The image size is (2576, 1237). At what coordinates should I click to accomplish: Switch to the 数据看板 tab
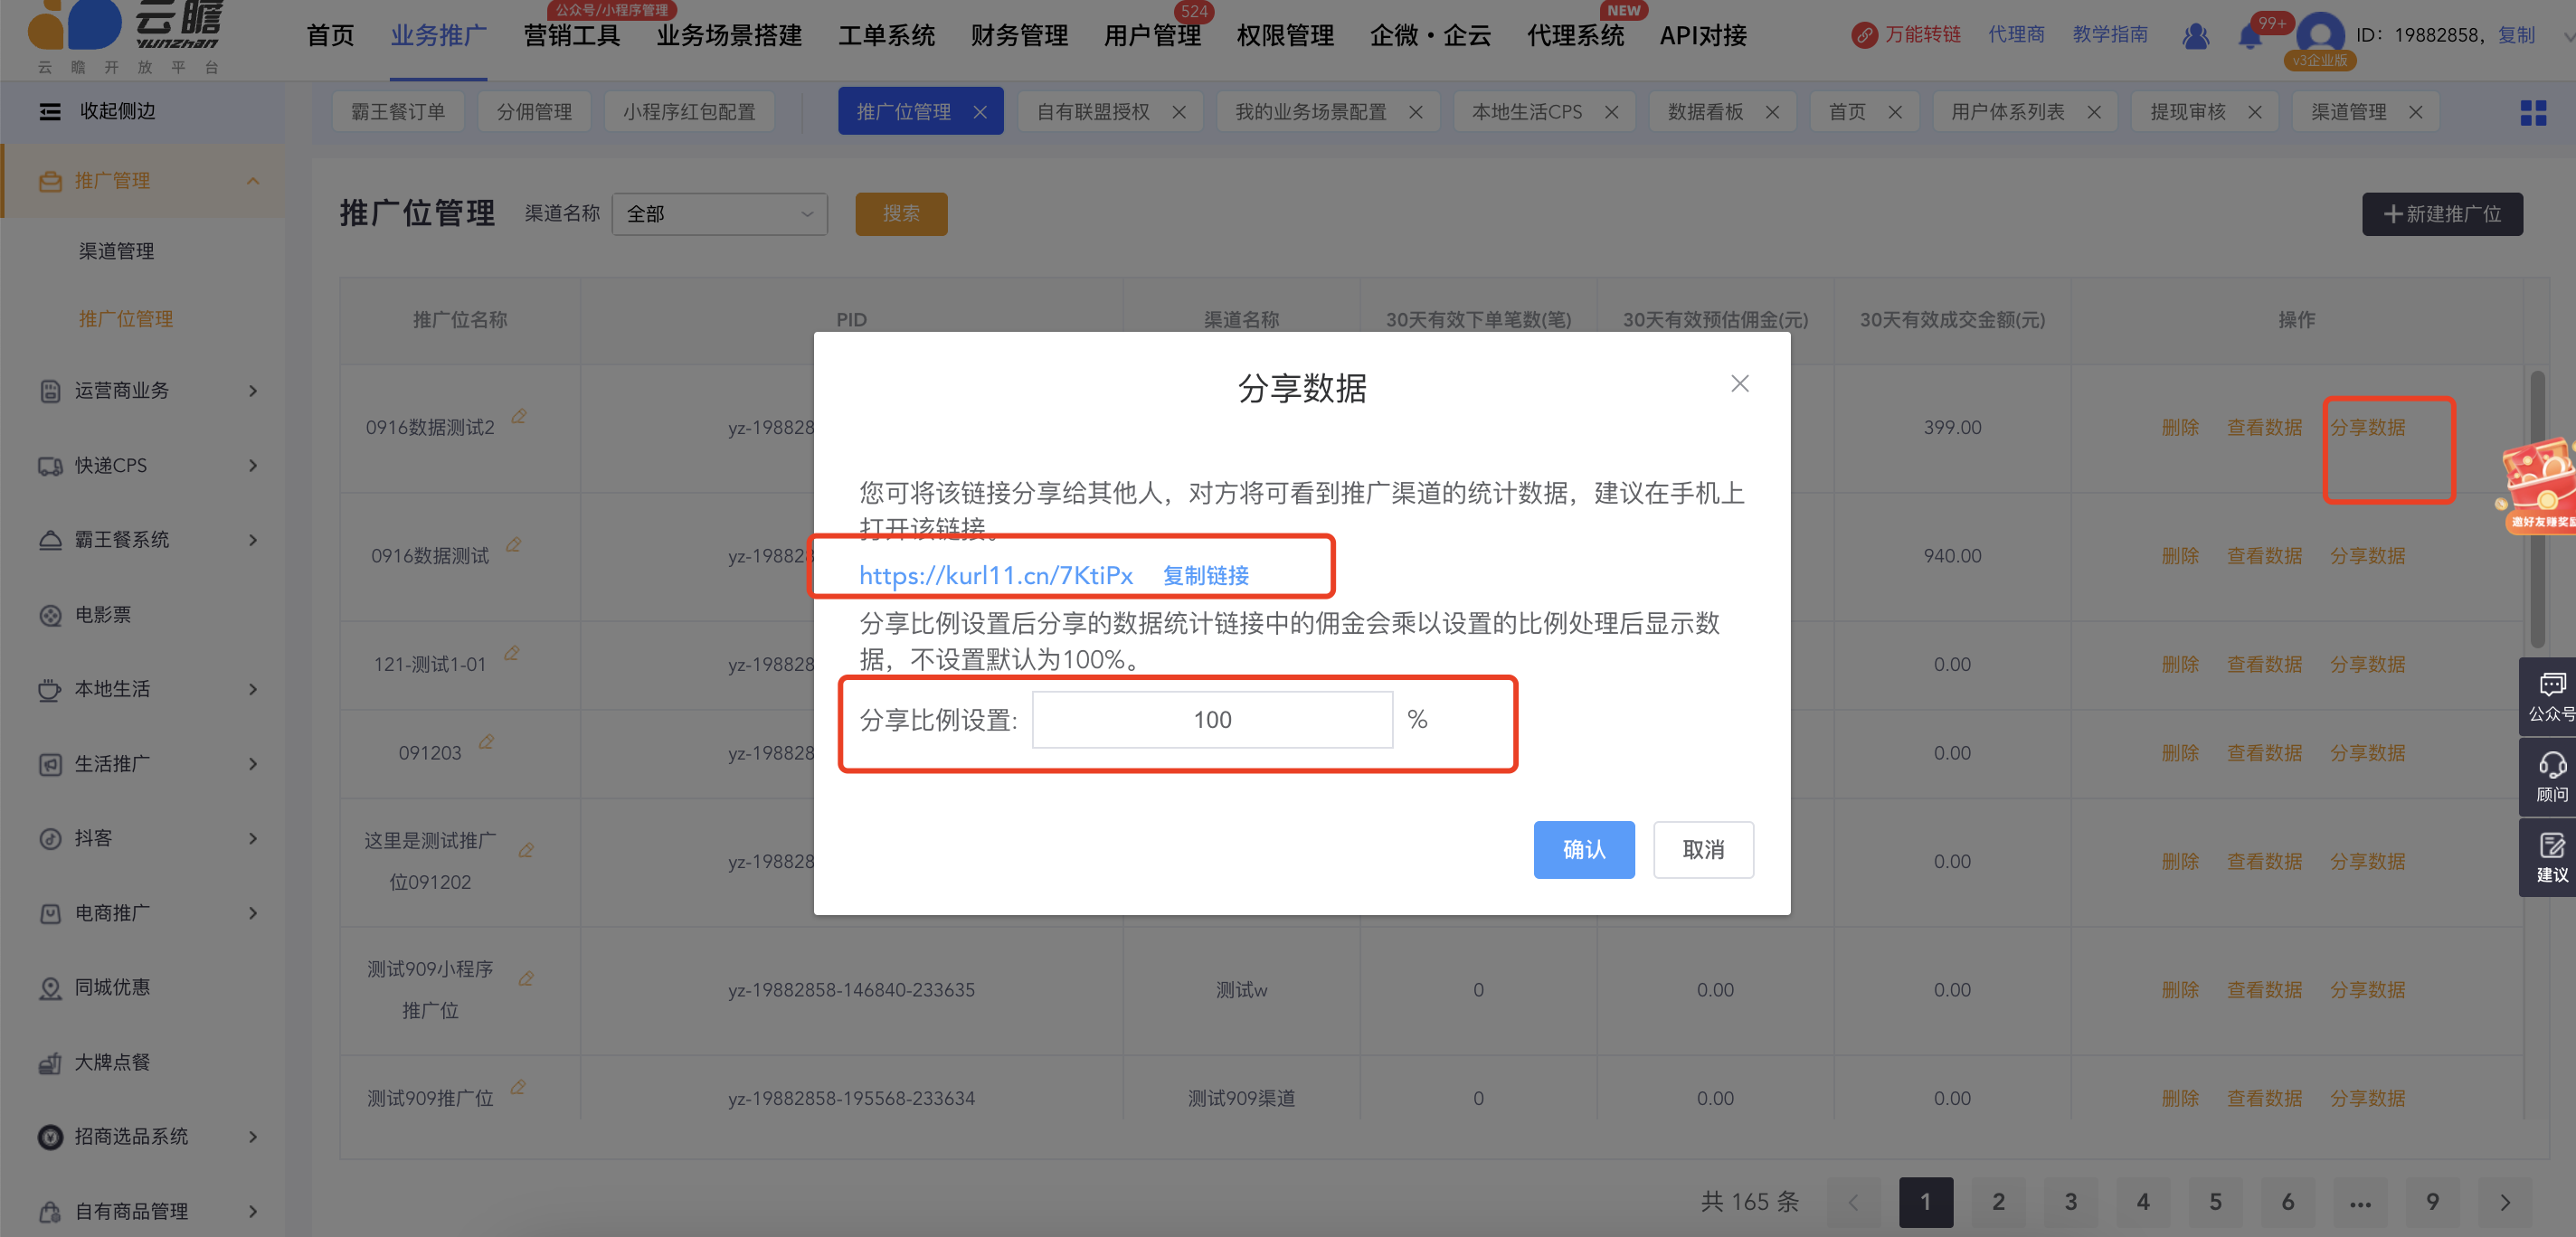(1704, 112)
